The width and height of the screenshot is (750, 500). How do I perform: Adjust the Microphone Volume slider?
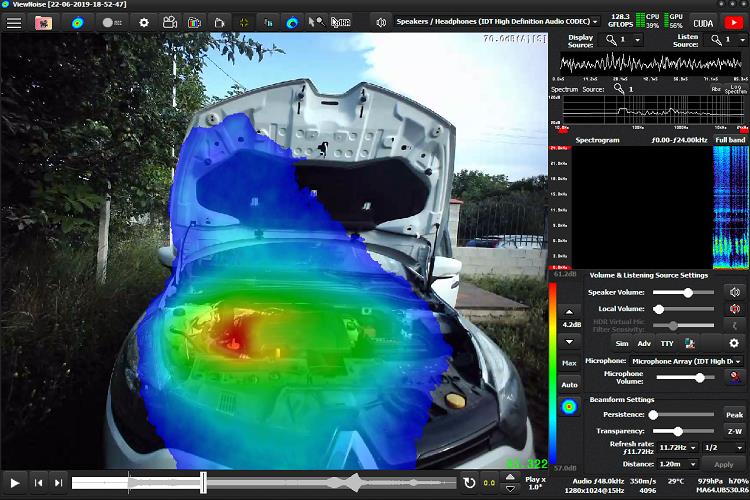(685, 378)
